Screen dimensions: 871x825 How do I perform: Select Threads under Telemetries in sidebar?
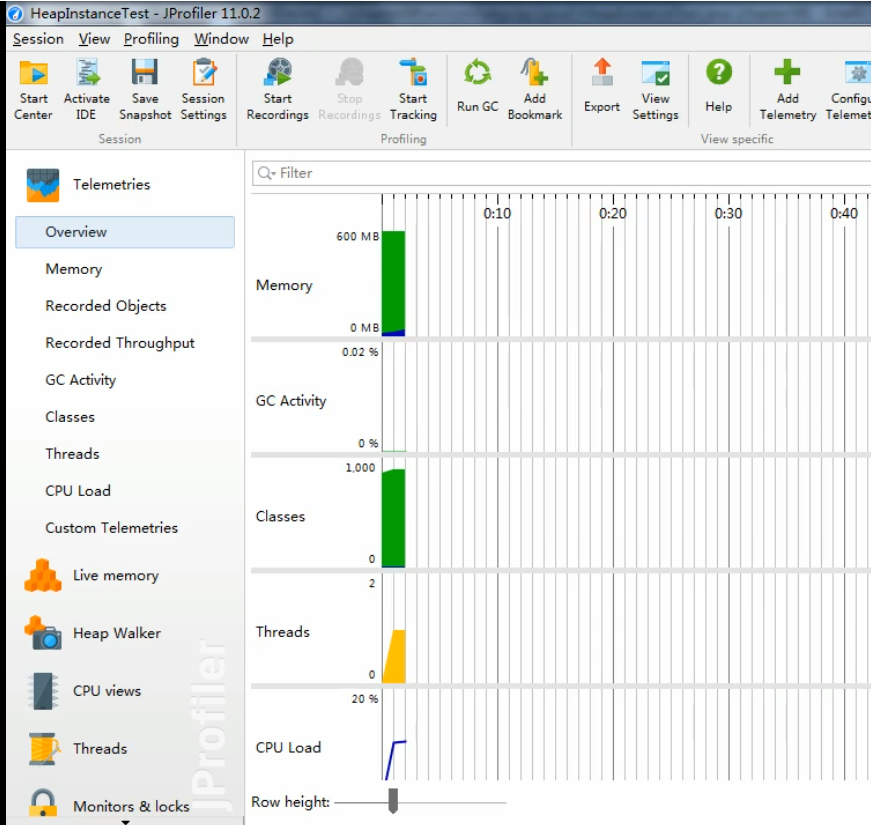[x=72, y=454]
